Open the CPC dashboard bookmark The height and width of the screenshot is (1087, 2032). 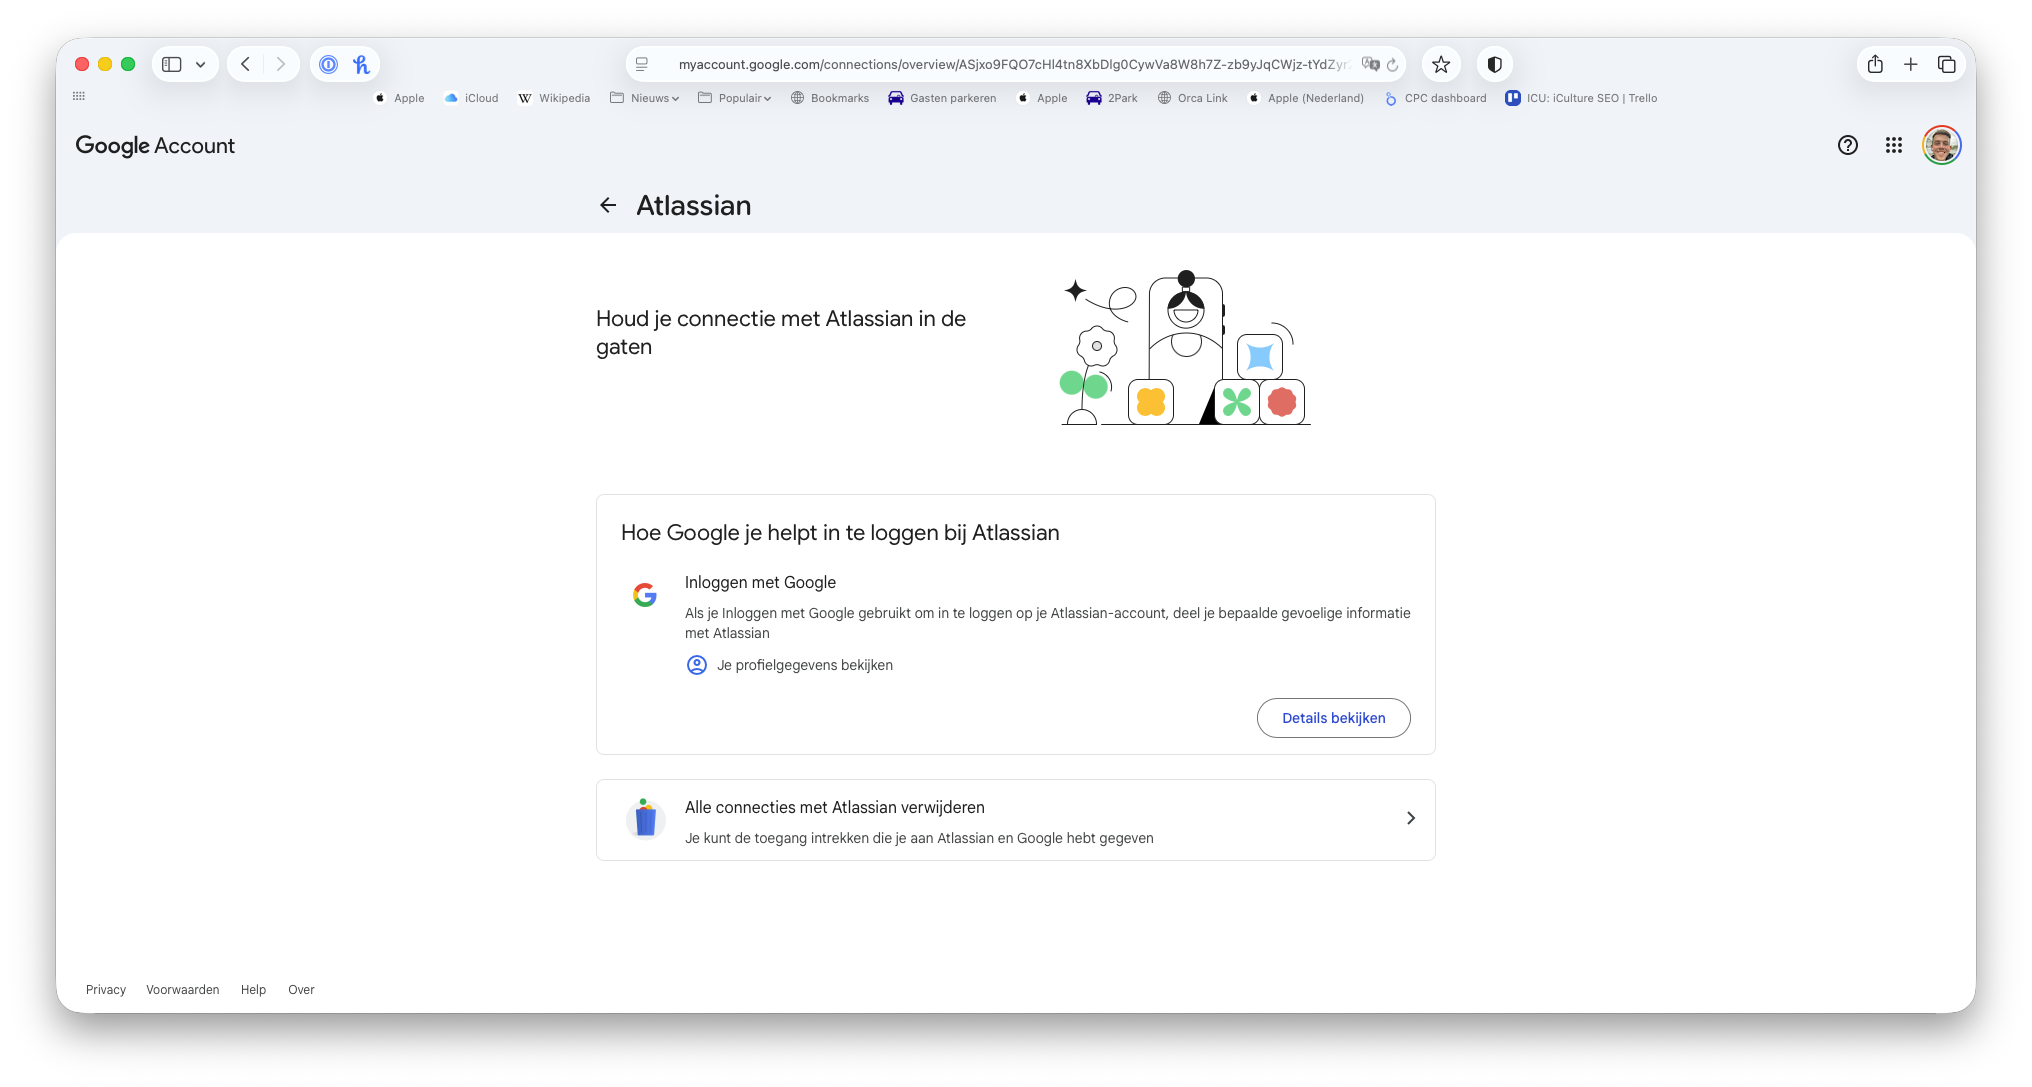point(1435,98)
